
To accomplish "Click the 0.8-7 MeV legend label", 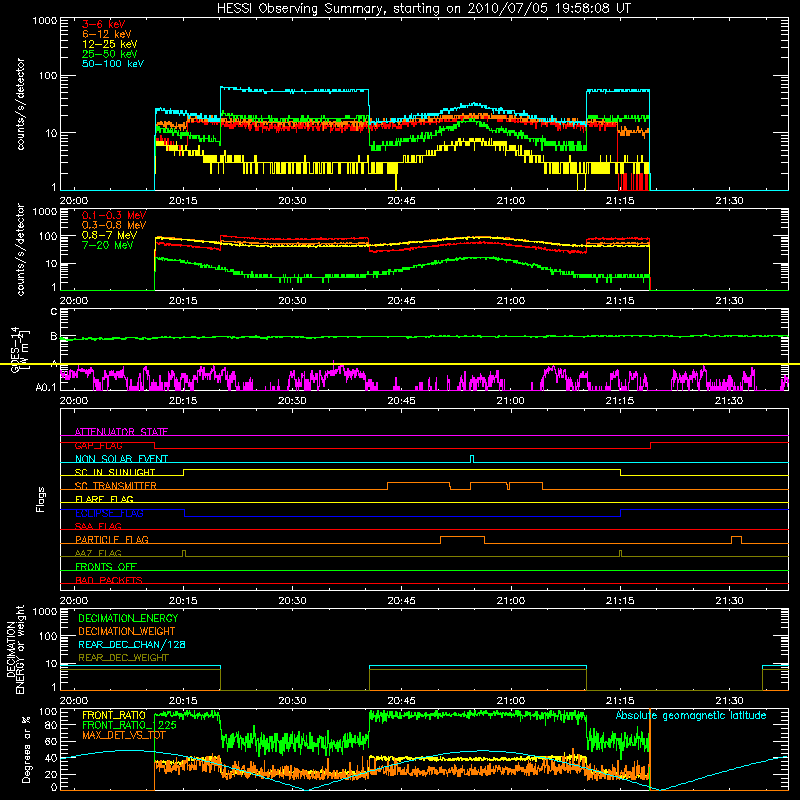I will (109, 235).
